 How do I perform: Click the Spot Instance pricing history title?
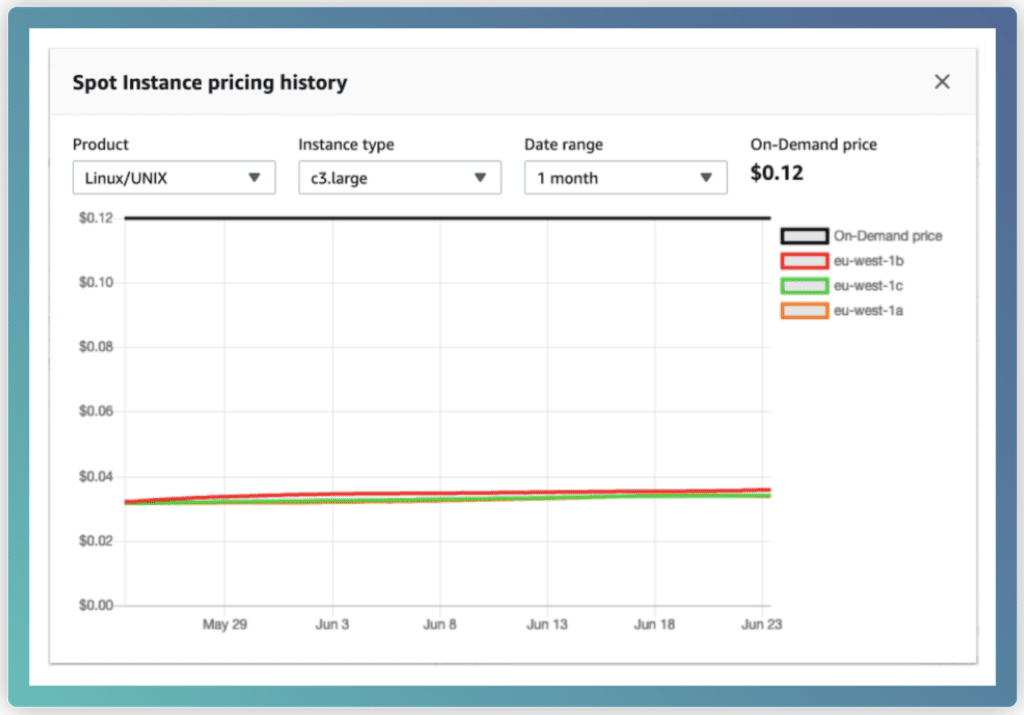(x=209, y=83)
